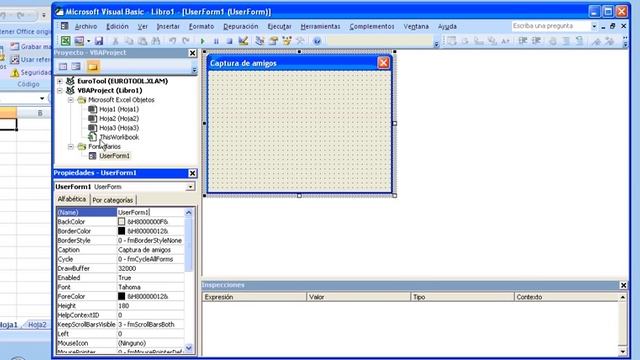
Task: Open the Formato menu
Action: (x=201, y=27)
